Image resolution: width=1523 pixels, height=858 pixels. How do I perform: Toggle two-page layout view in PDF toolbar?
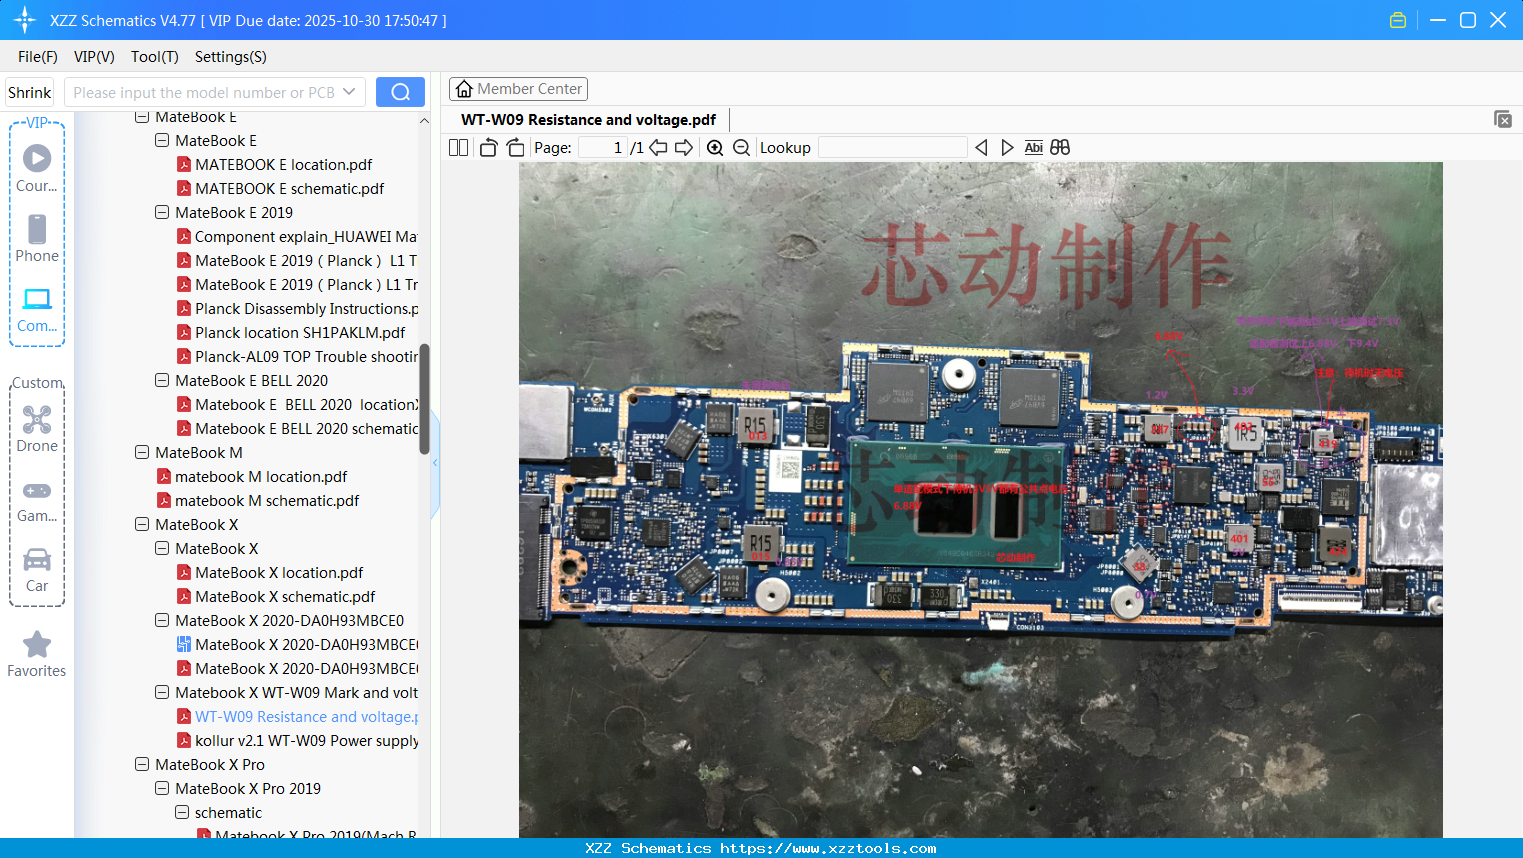click(x=459, y=147)
